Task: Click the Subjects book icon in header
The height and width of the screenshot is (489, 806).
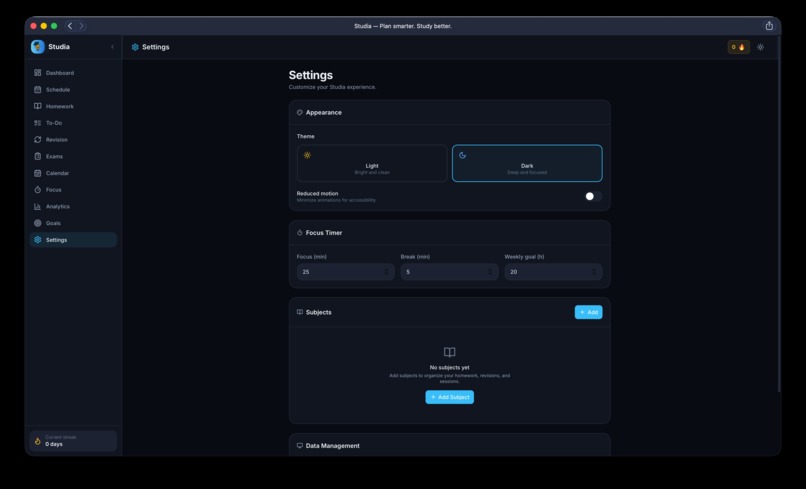Action: (x=300, y=312)
